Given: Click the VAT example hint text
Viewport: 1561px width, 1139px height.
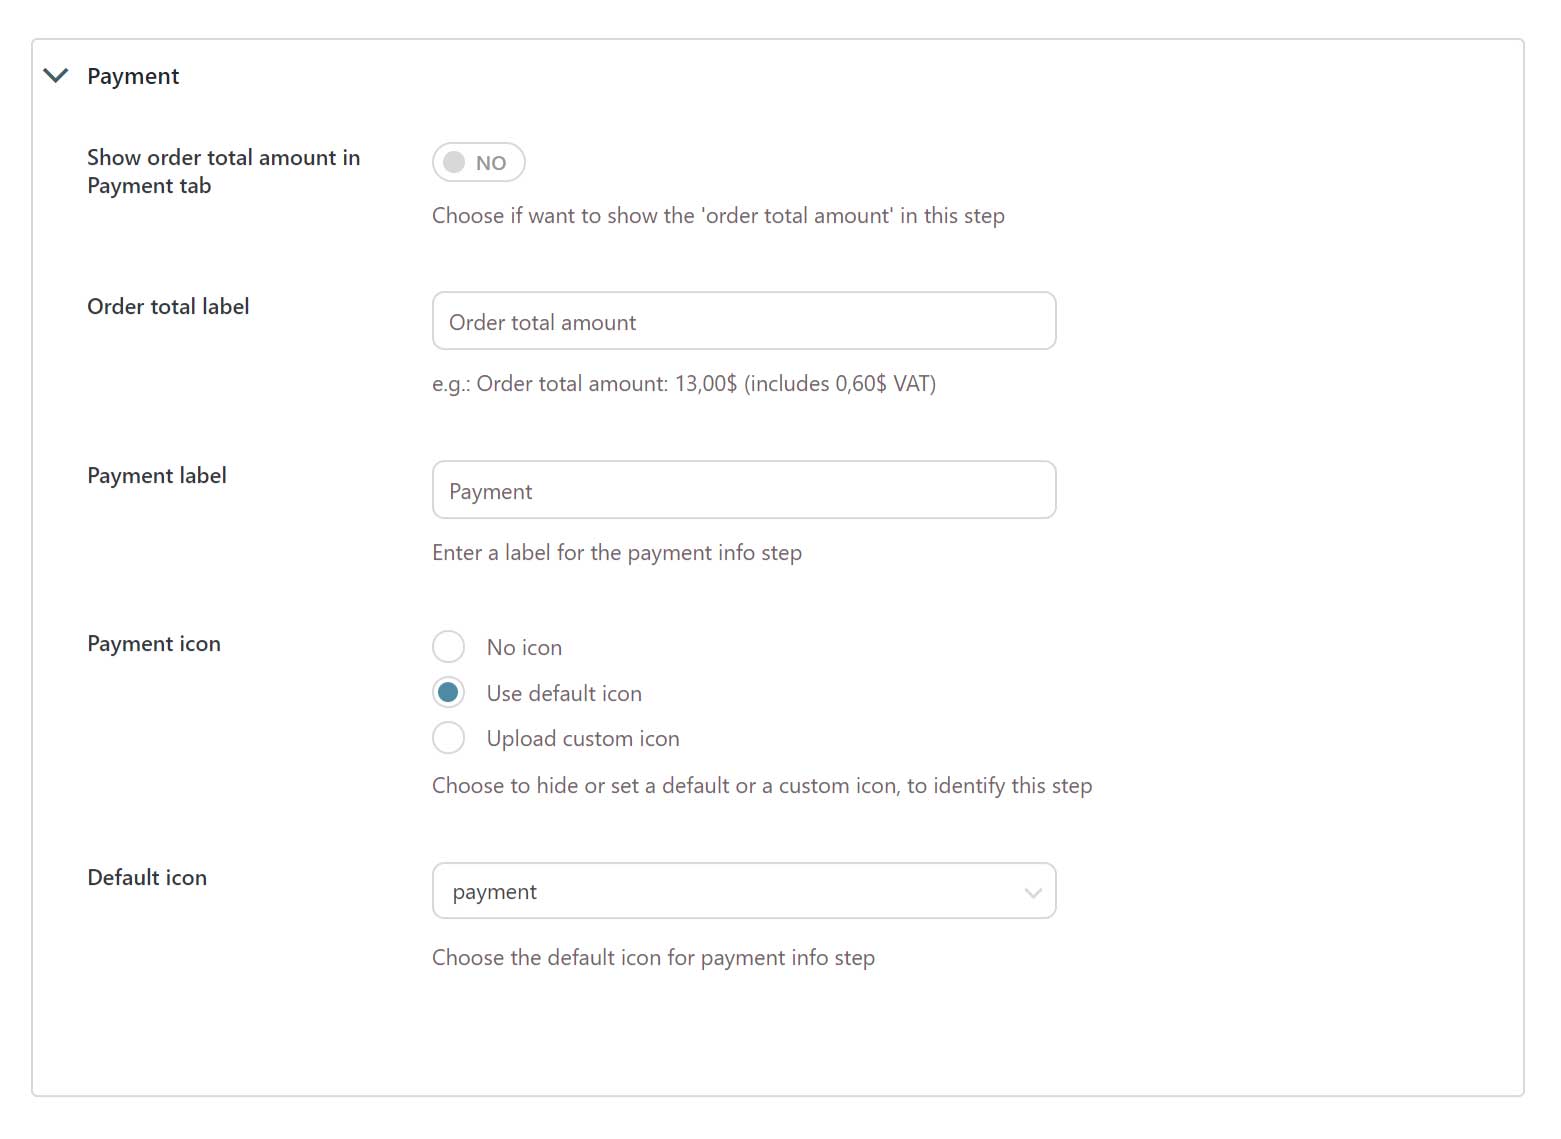Looking at the screenshot, I should point(683,384).
